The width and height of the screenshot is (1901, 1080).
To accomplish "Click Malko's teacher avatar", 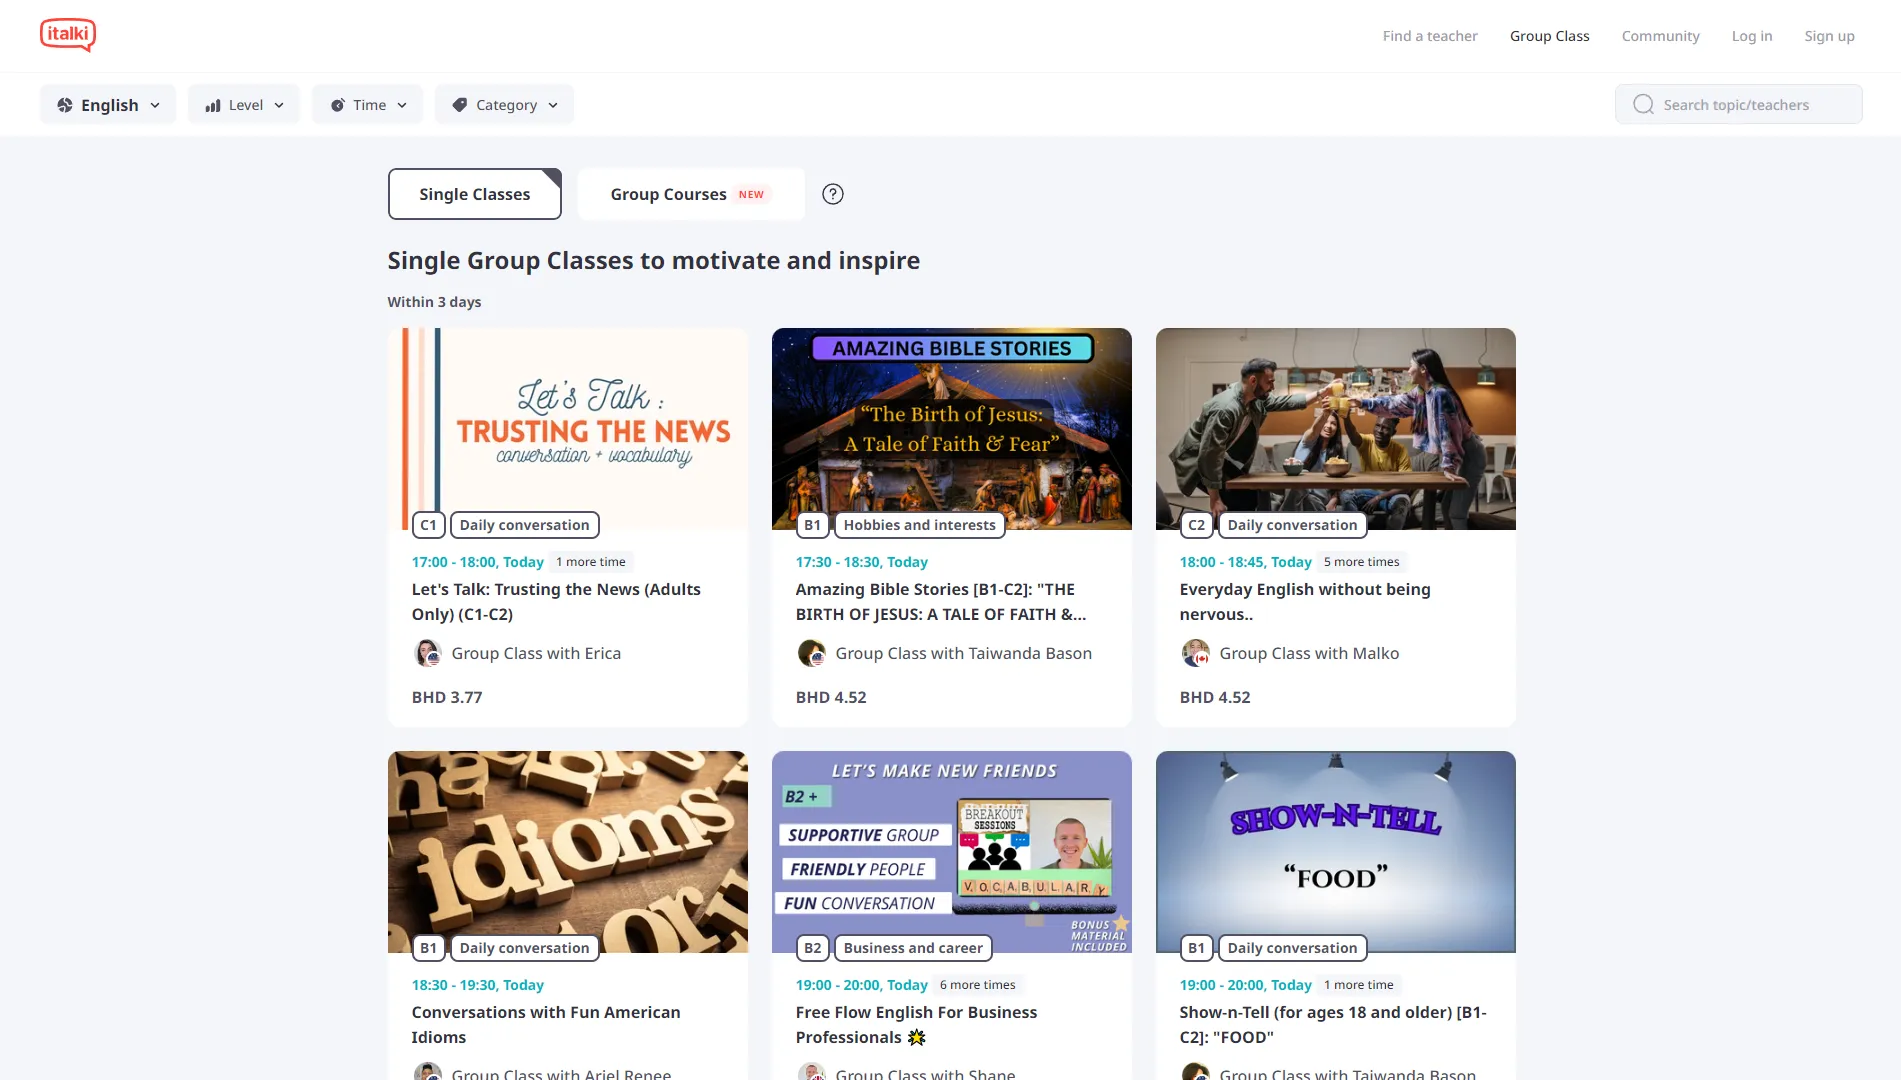I will point(1196,653).
